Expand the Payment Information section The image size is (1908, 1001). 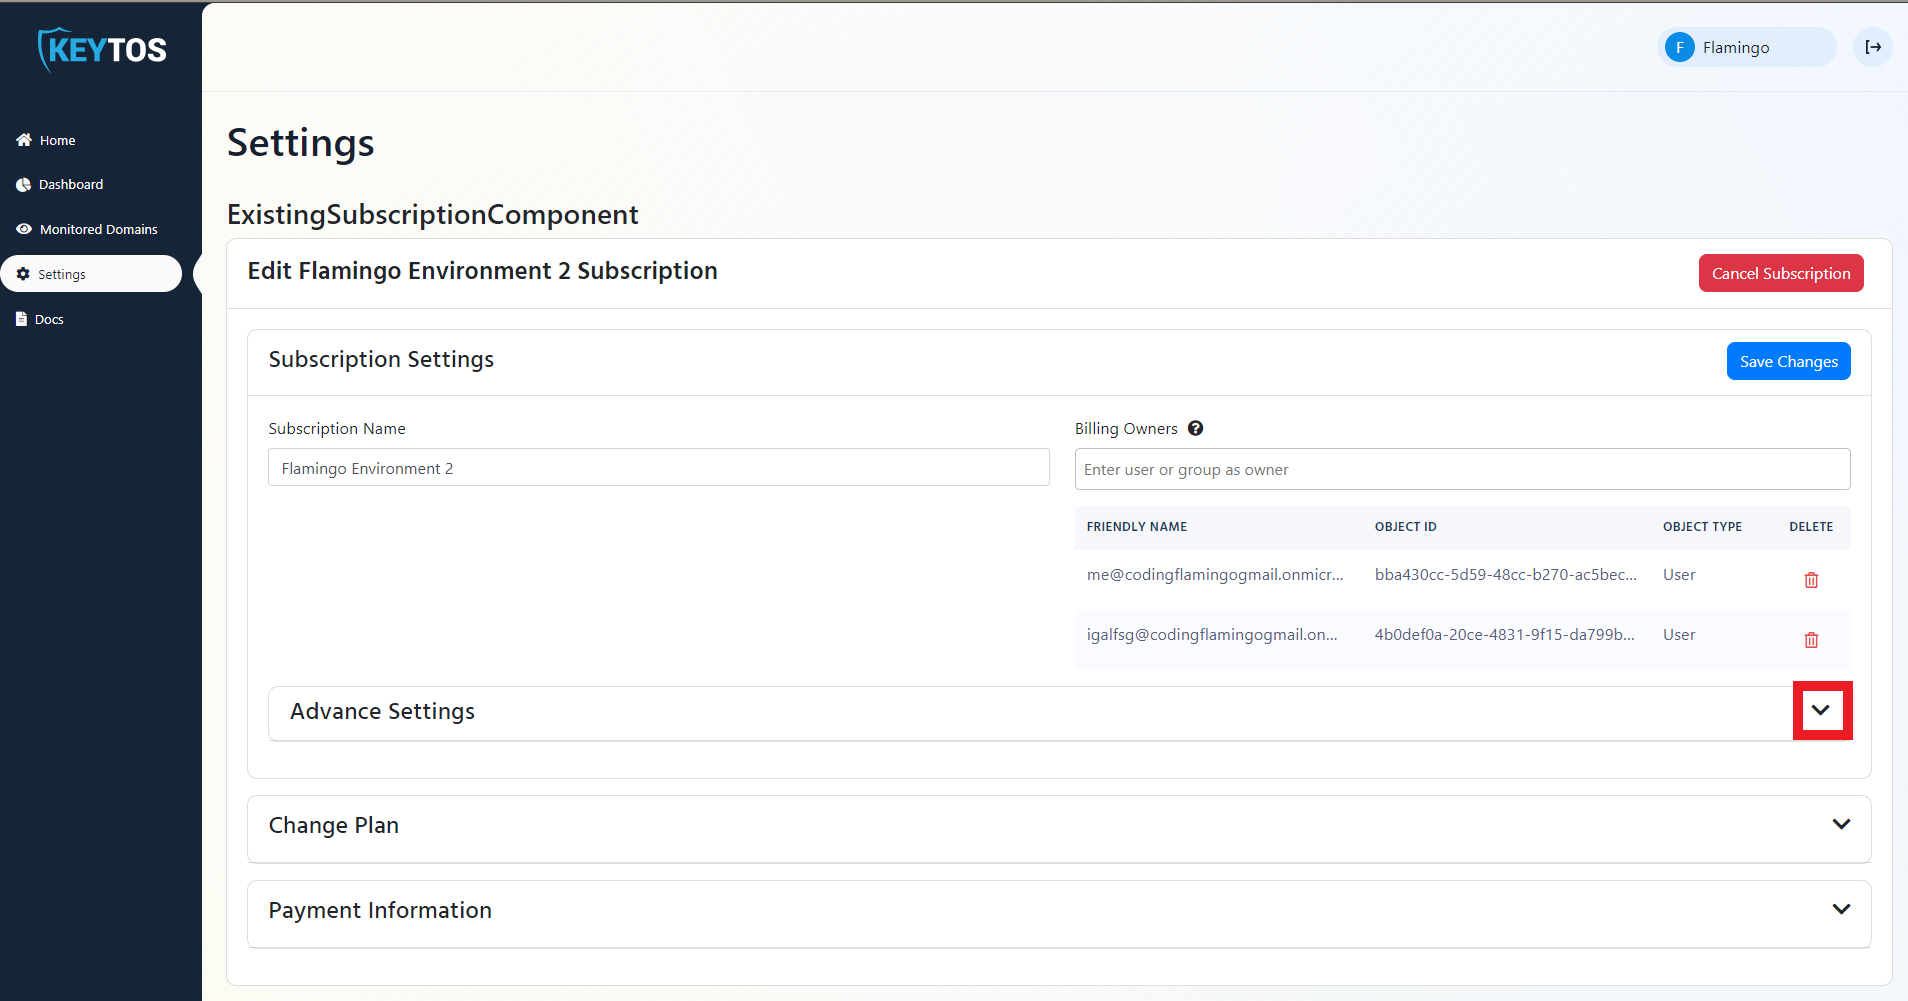click(x=1841, y=910)
